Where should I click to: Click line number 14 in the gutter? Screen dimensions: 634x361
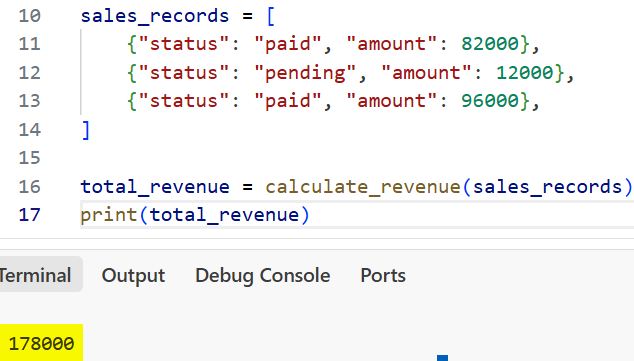[x=30, y=130]
